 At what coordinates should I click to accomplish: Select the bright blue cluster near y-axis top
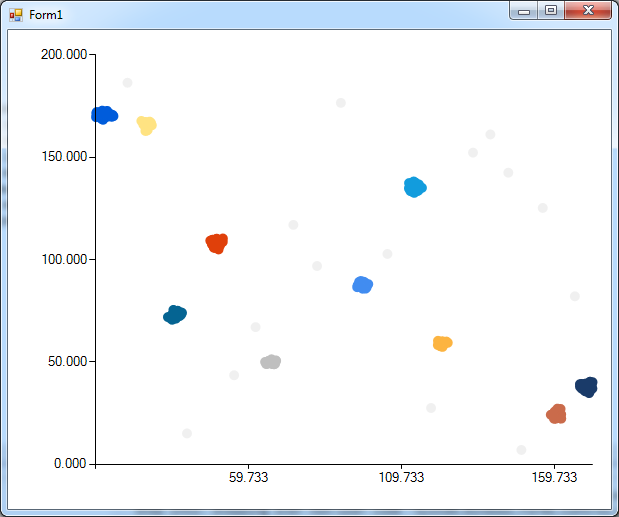click(x=105, y=115)
